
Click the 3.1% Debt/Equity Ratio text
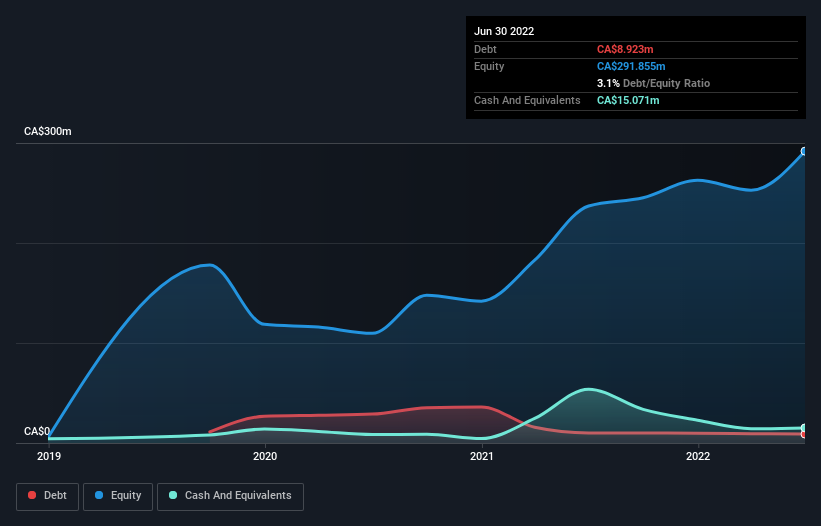coord(653,83)
